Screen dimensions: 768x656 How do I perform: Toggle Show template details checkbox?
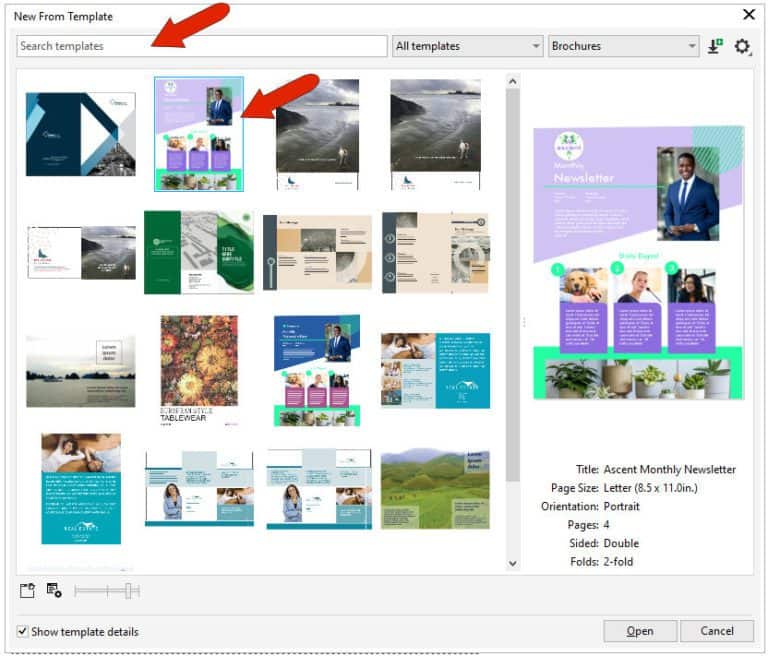(x=23, y=632)
